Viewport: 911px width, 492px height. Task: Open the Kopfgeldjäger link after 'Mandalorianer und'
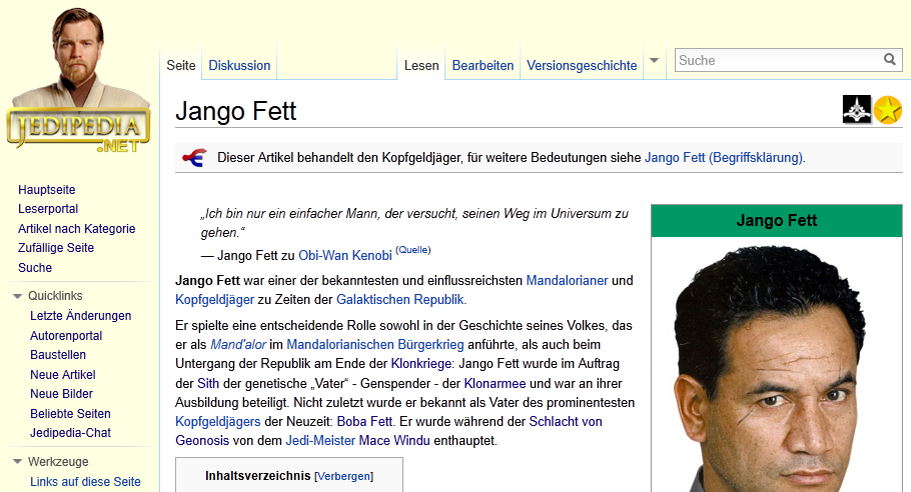215,300
